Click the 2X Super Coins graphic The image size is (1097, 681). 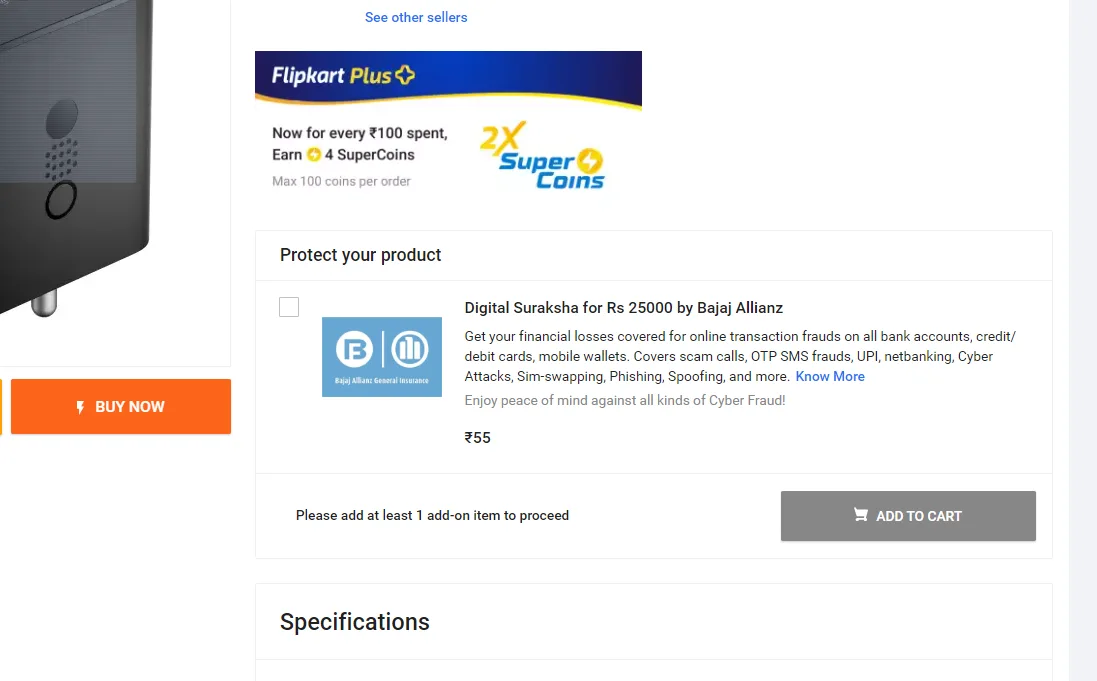(x=545, y=156)
